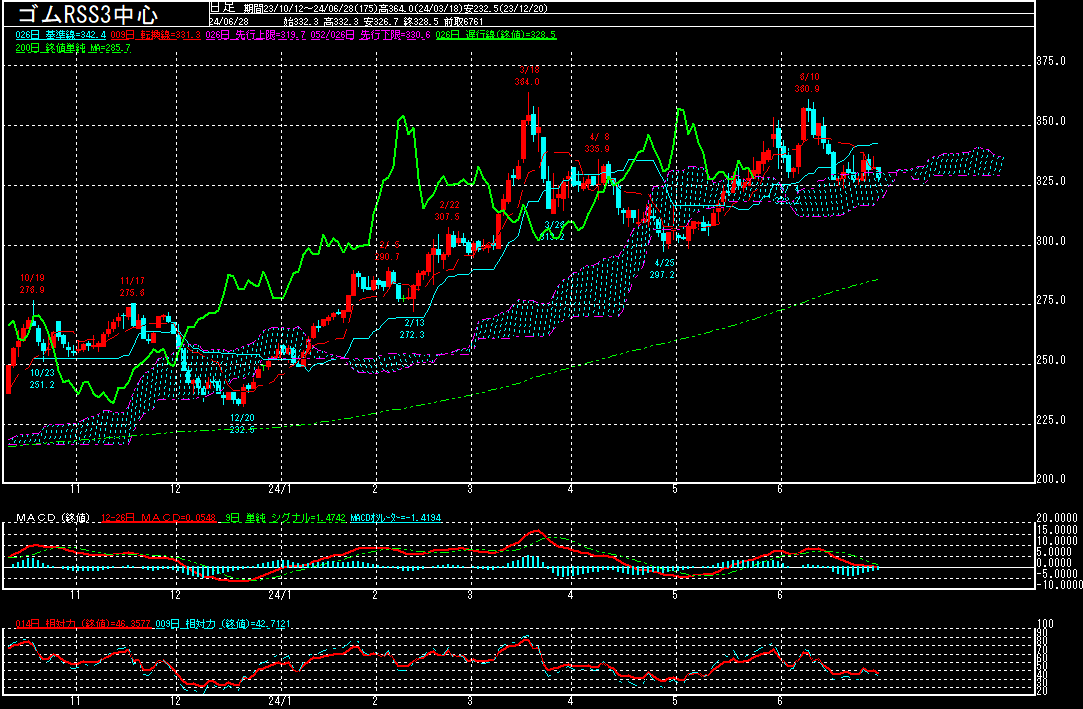Select the 日足 timeframe label

222,8
